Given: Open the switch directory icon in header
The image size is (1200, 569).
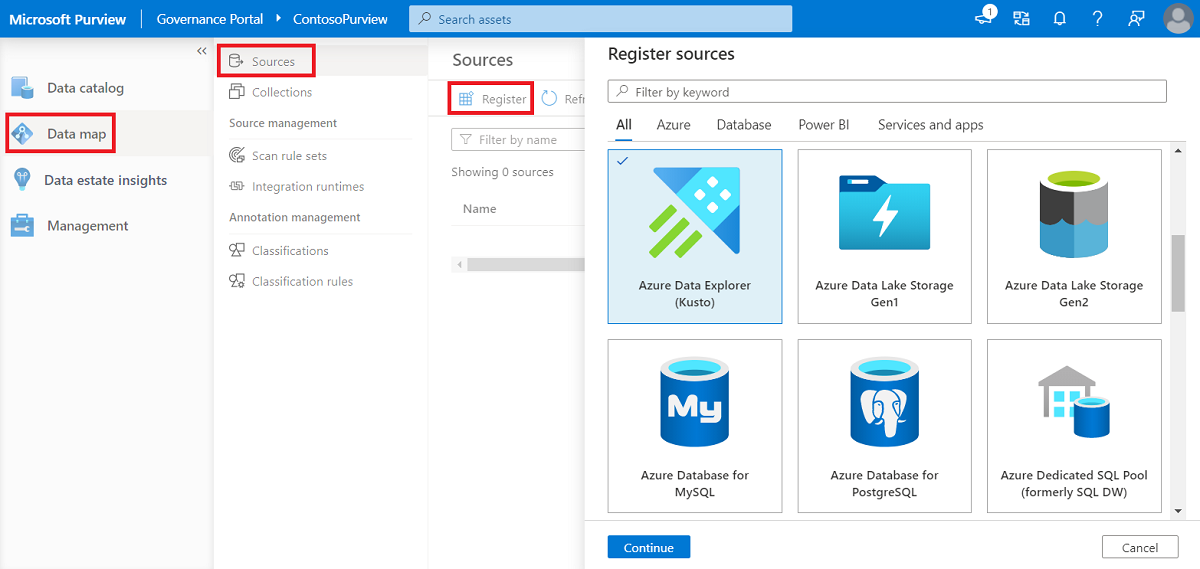Looking at the screenshot, I should [1021, 18].
